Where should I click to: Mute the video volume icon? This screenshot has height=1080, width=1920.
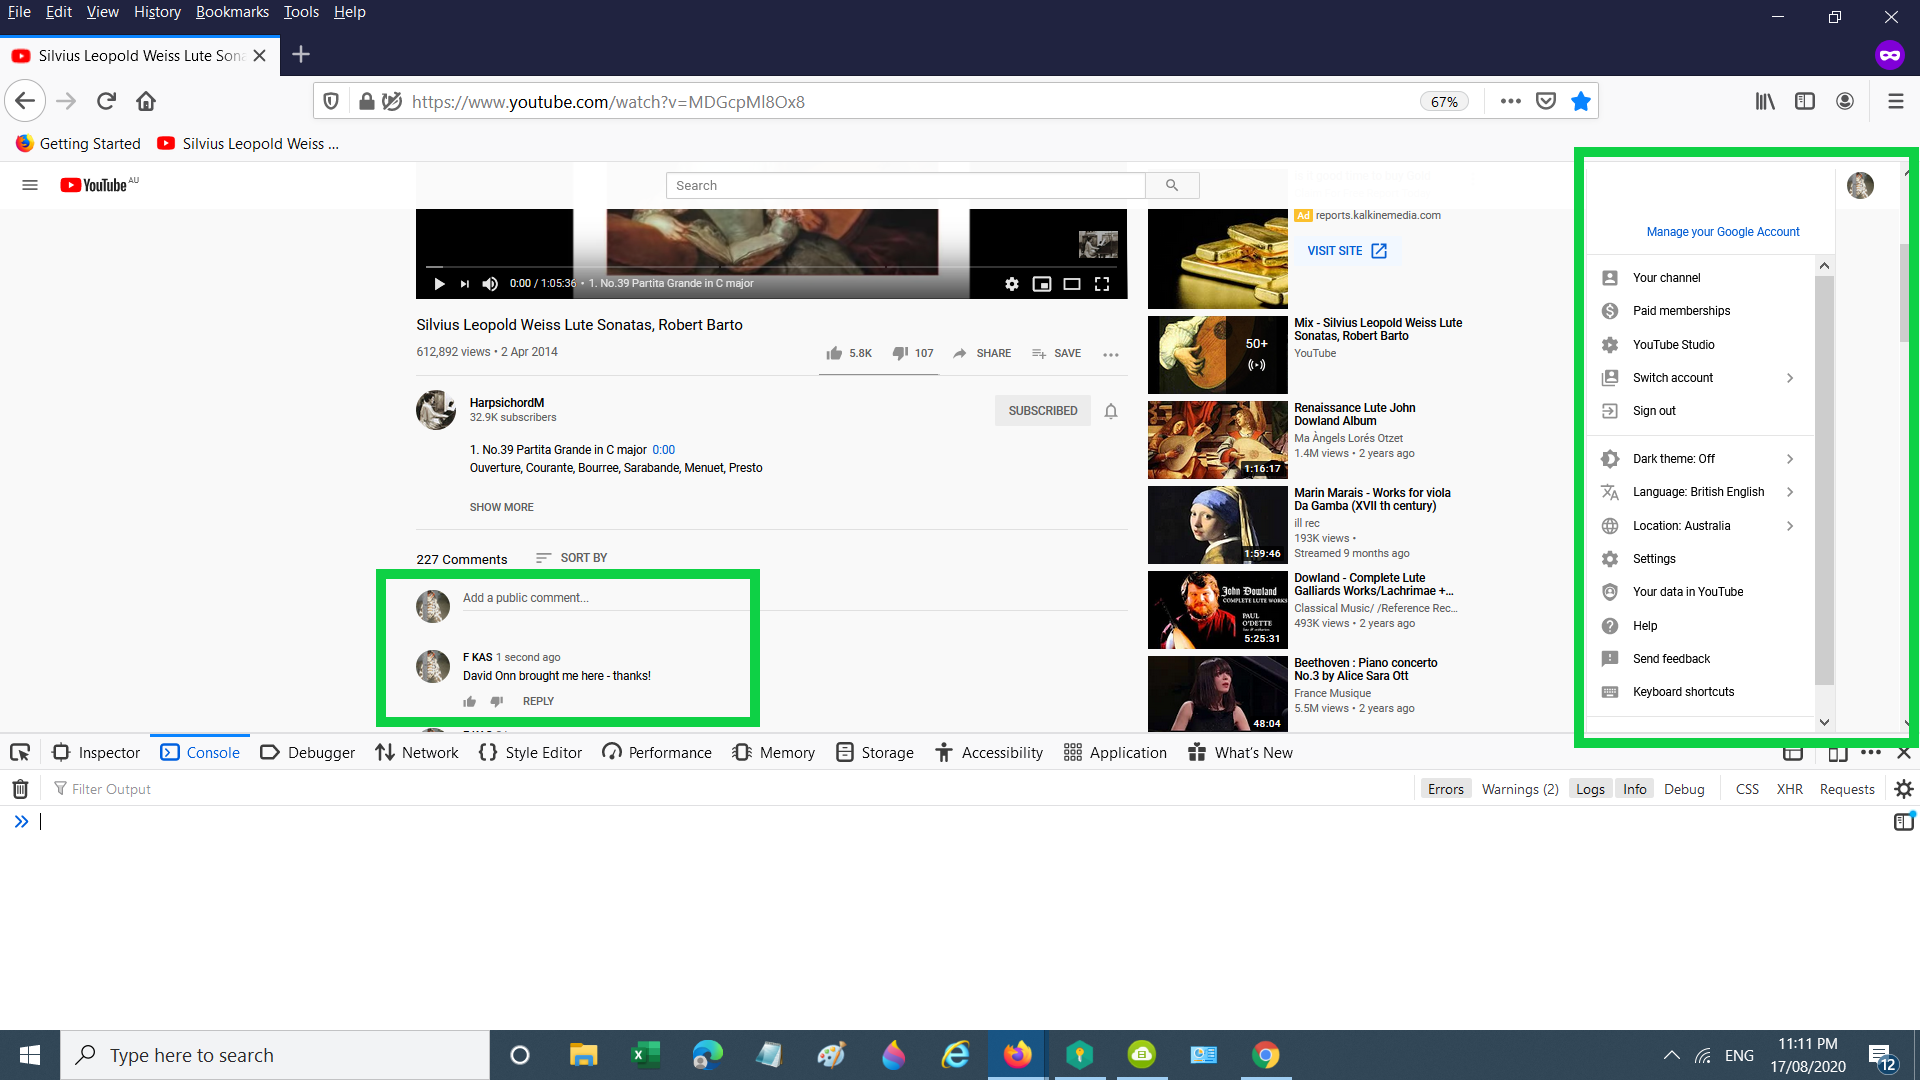click(490, 284)
